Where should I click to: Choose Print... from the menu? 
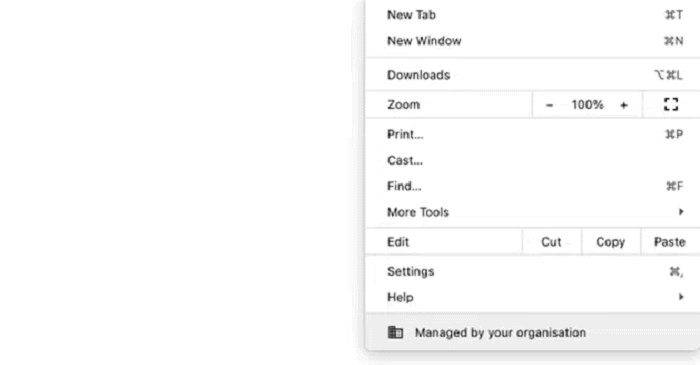(x=533, y=134)
